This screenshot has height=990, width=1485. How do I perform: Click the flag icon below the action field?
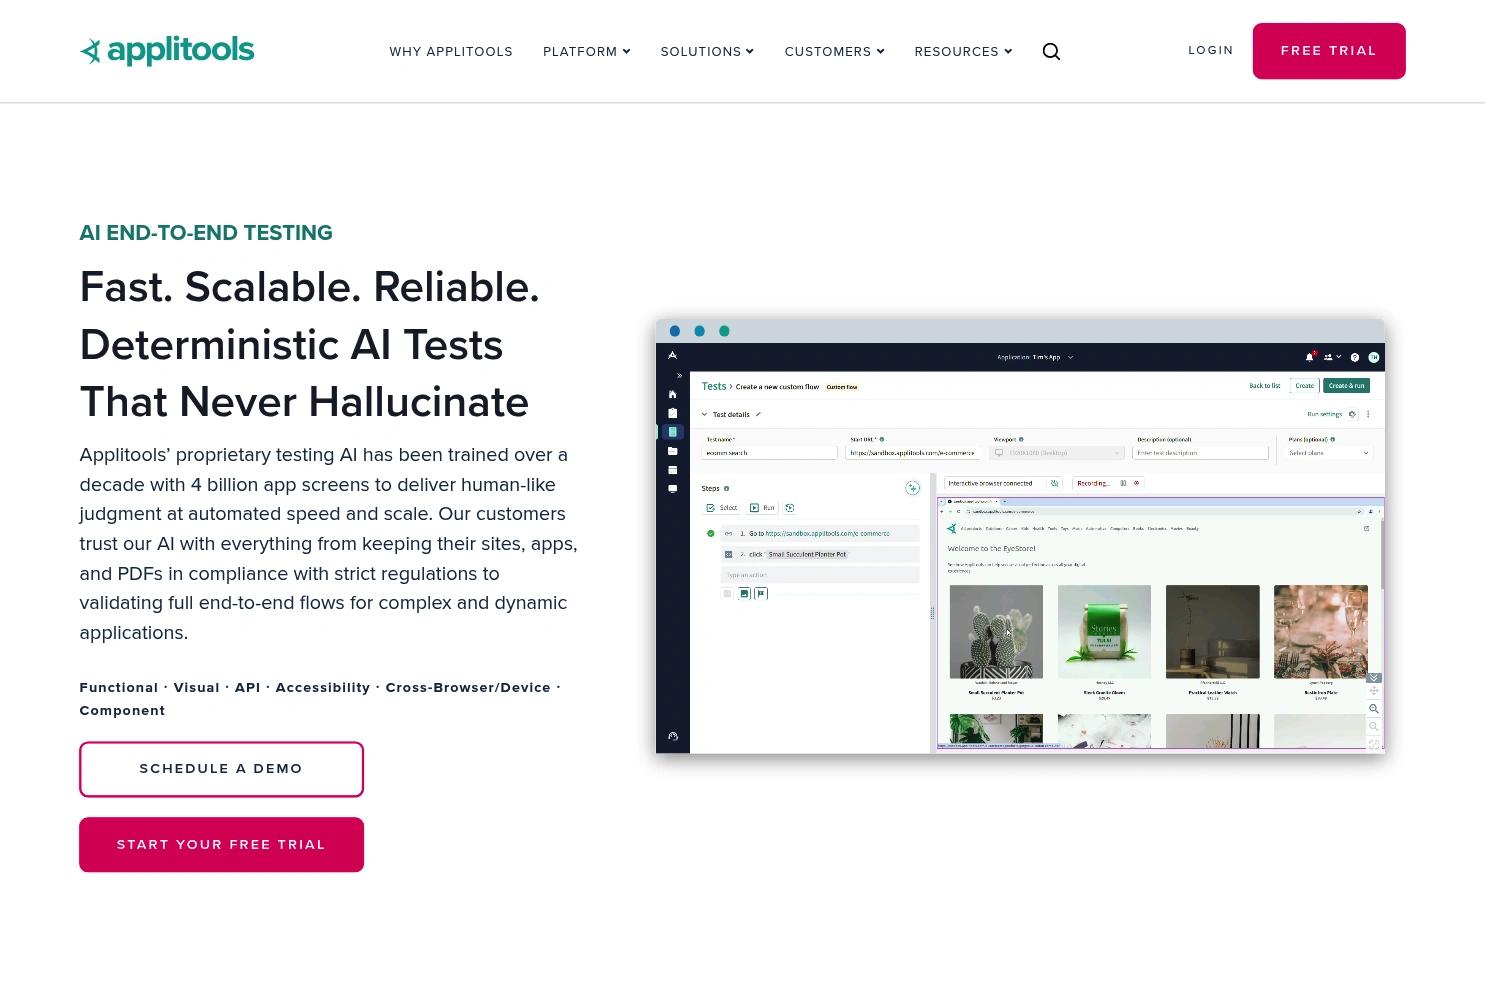(761, 594)
